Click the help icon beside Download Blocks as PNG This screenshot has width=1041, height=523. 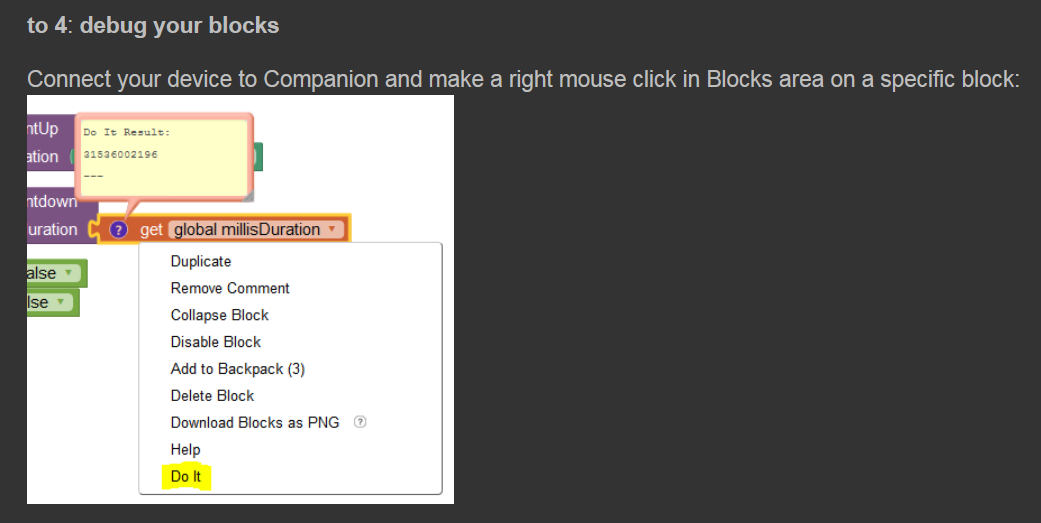click(360, 422)
